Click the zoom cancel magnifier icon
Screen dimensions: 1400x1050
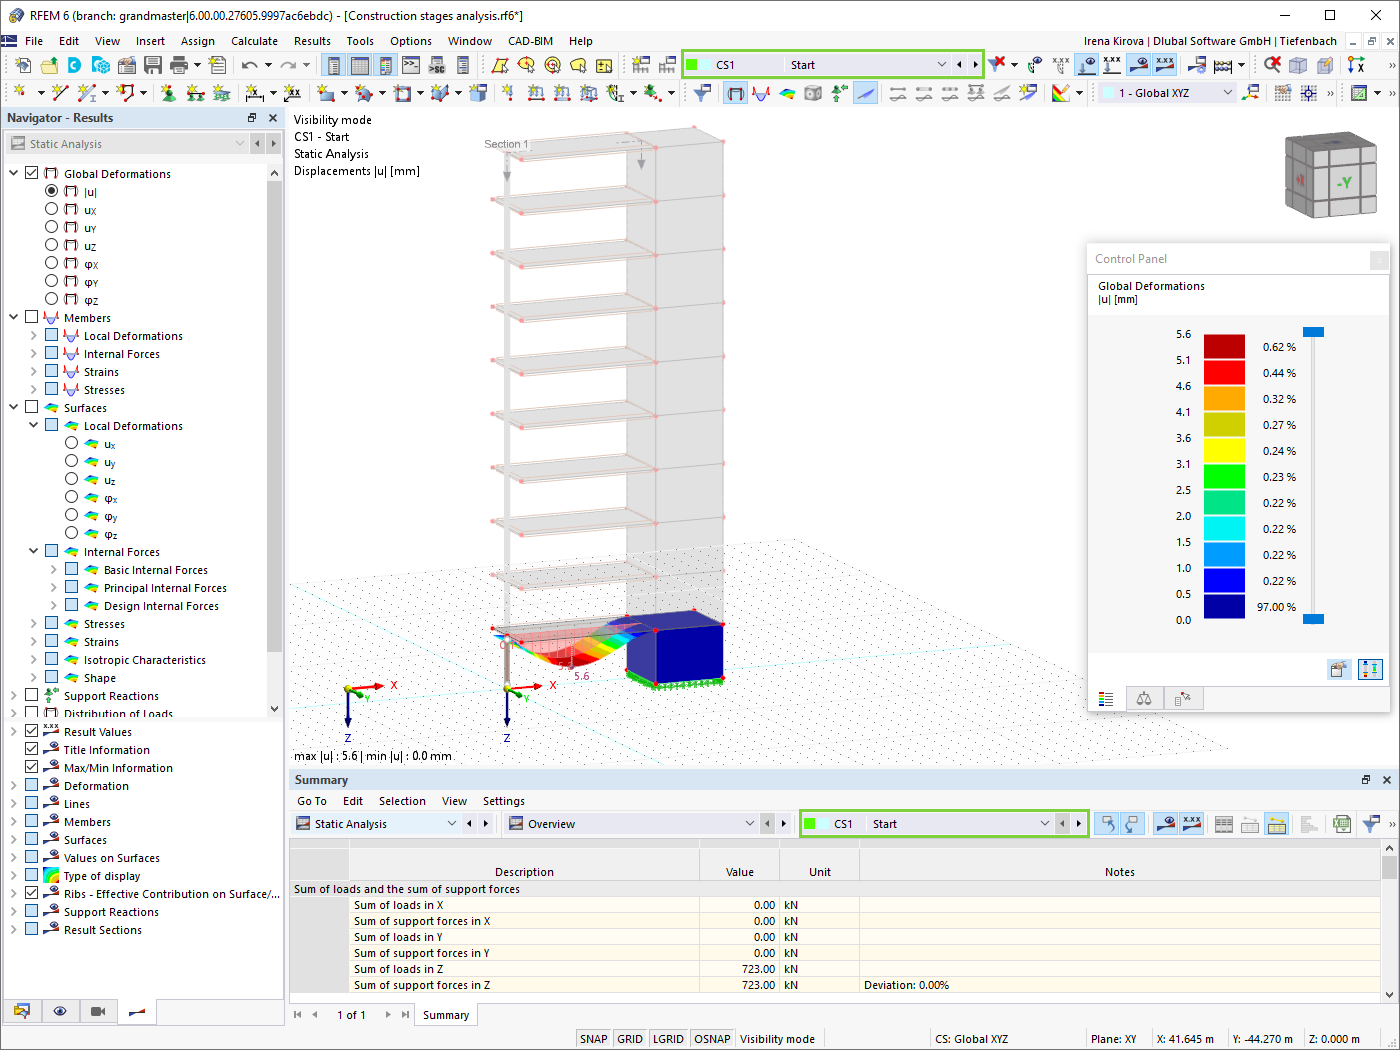tap(1272, 65)
